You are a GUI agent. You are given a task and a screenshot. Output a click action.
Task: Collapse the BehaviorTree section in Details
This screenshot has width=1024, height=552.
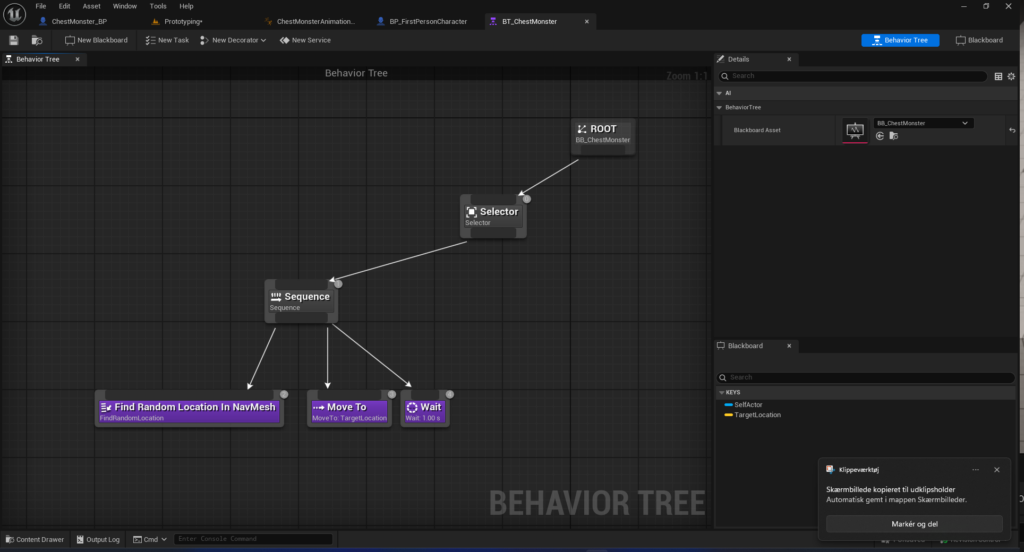tap(719, 106)
